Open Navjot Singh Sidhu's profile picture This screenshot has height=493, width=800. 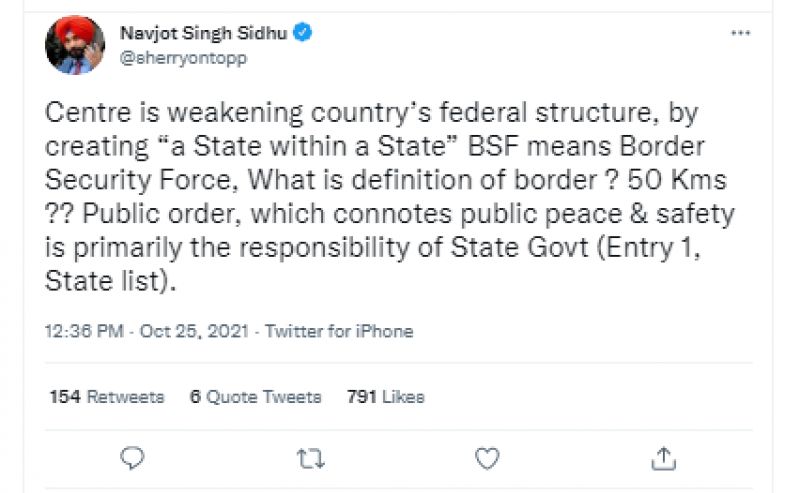coord(73,45)
